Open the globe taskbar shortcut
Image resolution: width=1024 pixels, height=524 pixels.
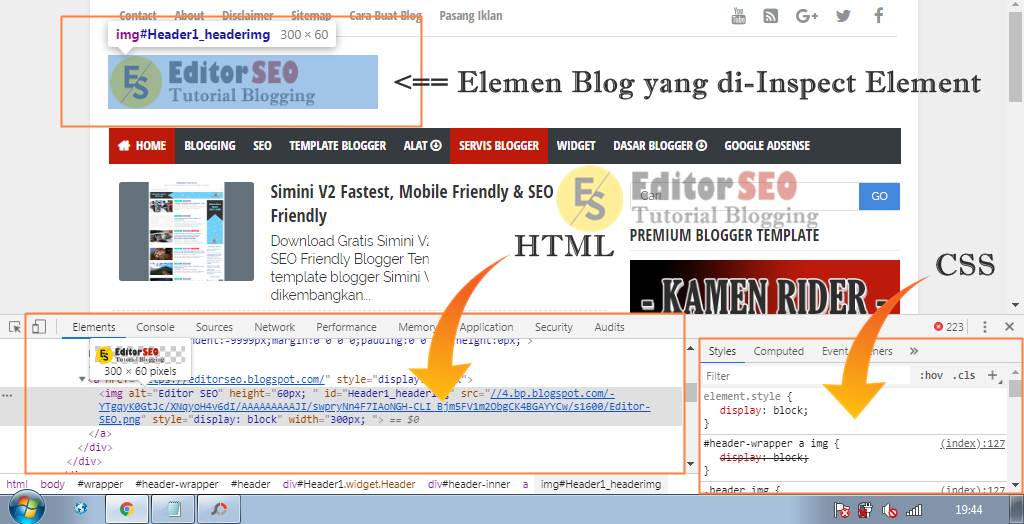point(80,508)
